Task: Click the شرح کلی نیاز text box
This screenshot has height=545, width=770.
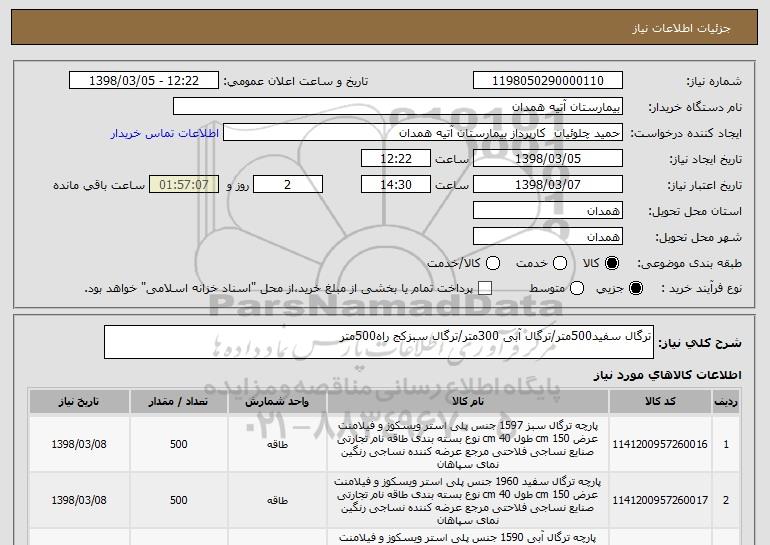Action: (x=379, y=342)
